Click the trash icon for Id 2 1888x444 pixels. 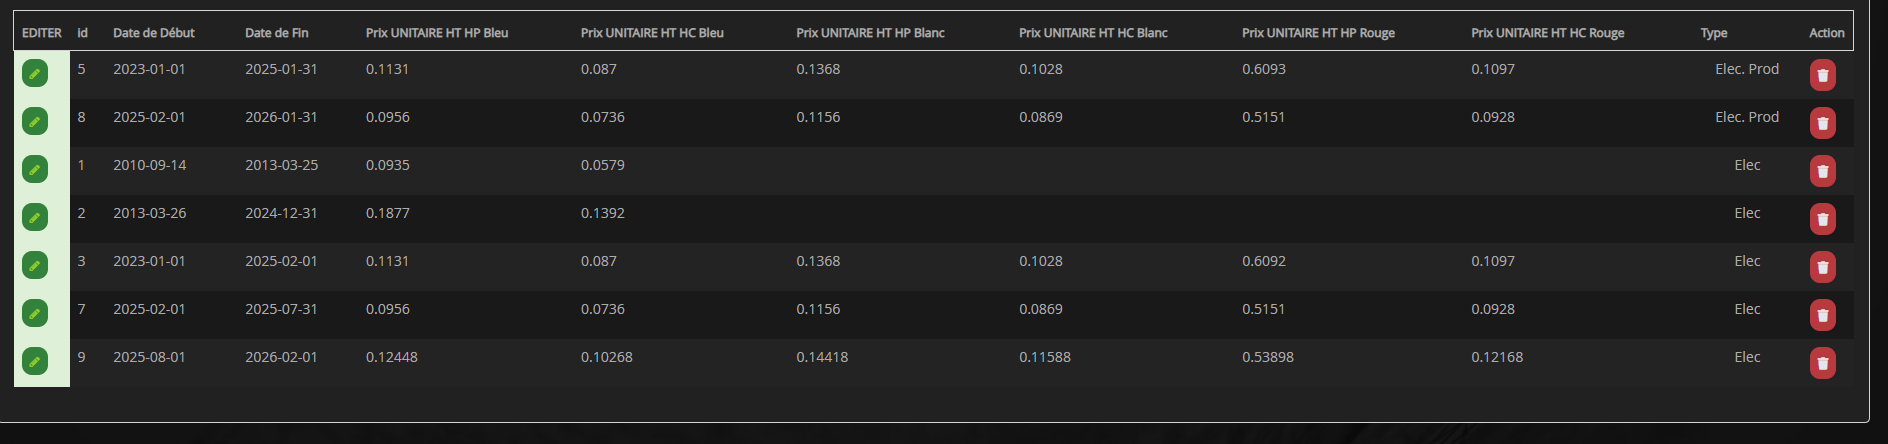coord(1822,219)
